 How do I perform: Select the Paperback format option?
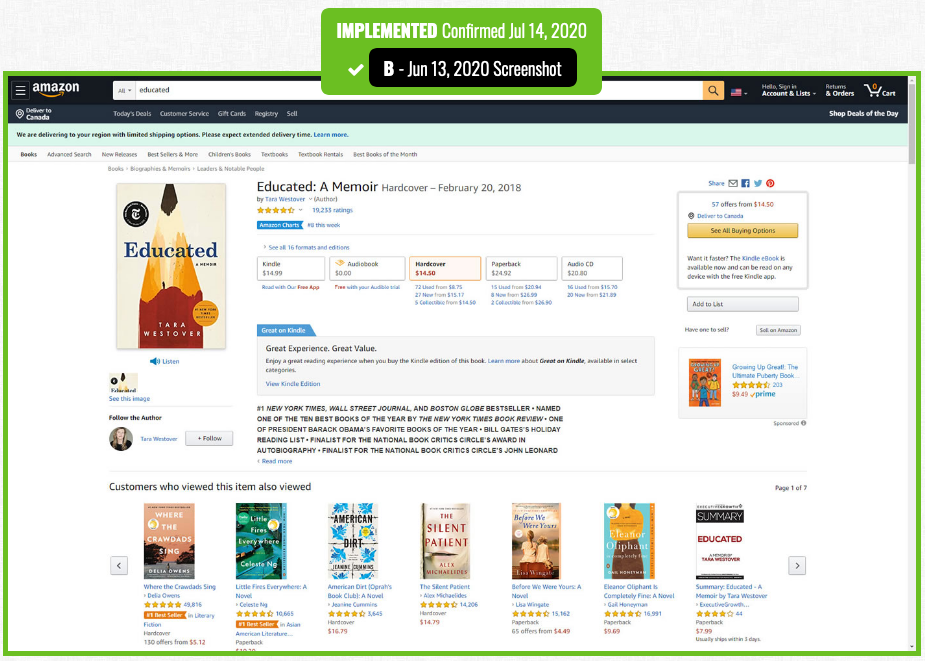pos(521,269)
